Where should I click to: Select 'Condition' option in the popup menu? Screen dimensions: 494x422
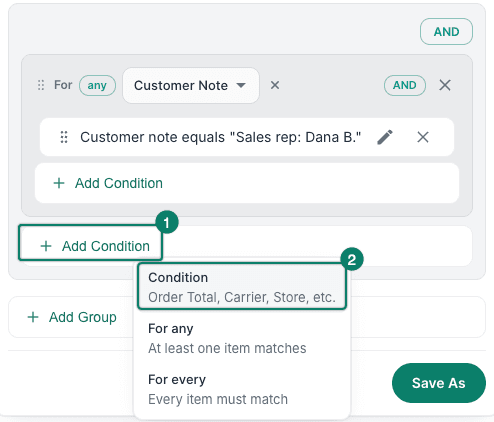(242, 287)
